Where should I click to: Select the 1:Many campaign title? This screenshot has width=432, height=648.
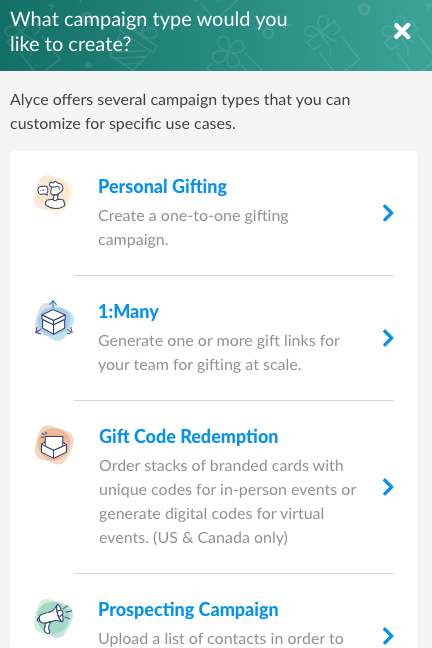point(128,311)
